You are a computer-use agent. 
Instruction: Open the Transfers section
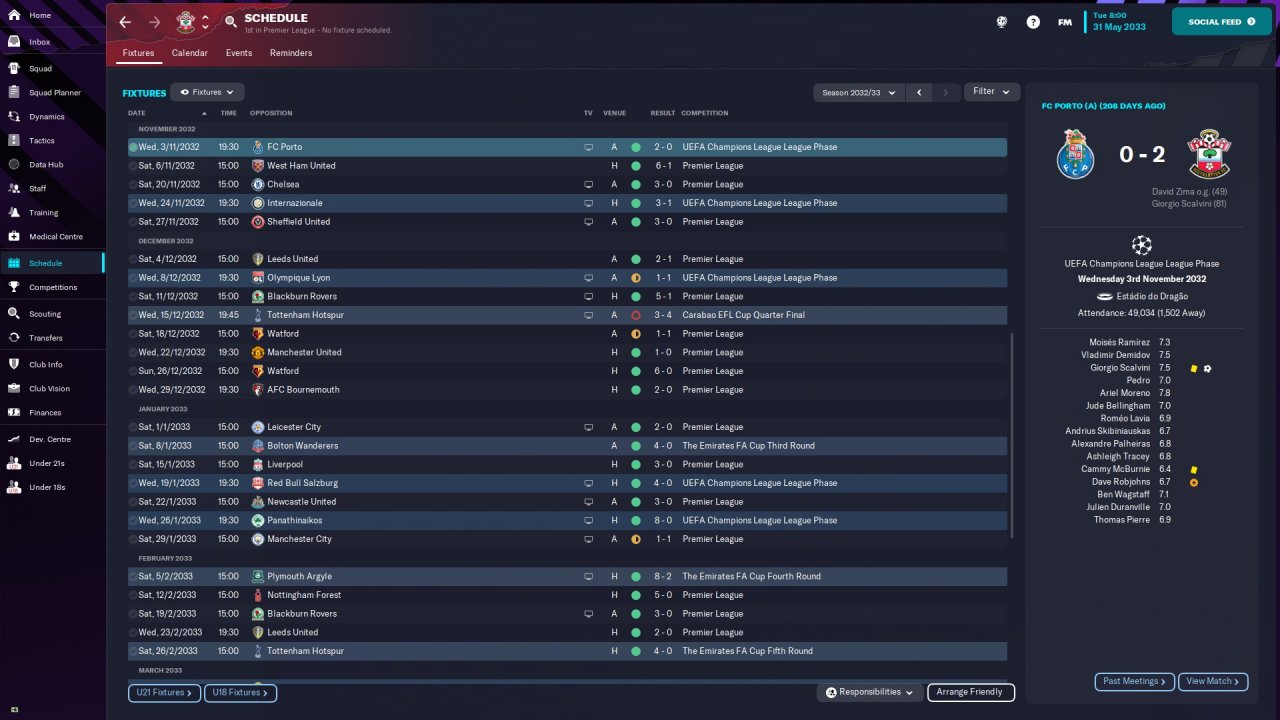coord(46,338)
